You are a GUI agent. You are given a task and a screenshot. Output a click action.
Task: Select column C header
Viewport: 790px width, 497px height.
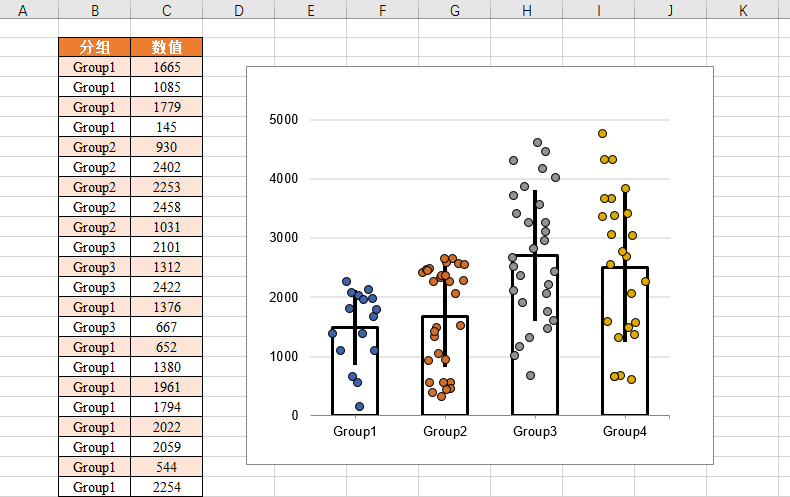(x=167, y=10)
